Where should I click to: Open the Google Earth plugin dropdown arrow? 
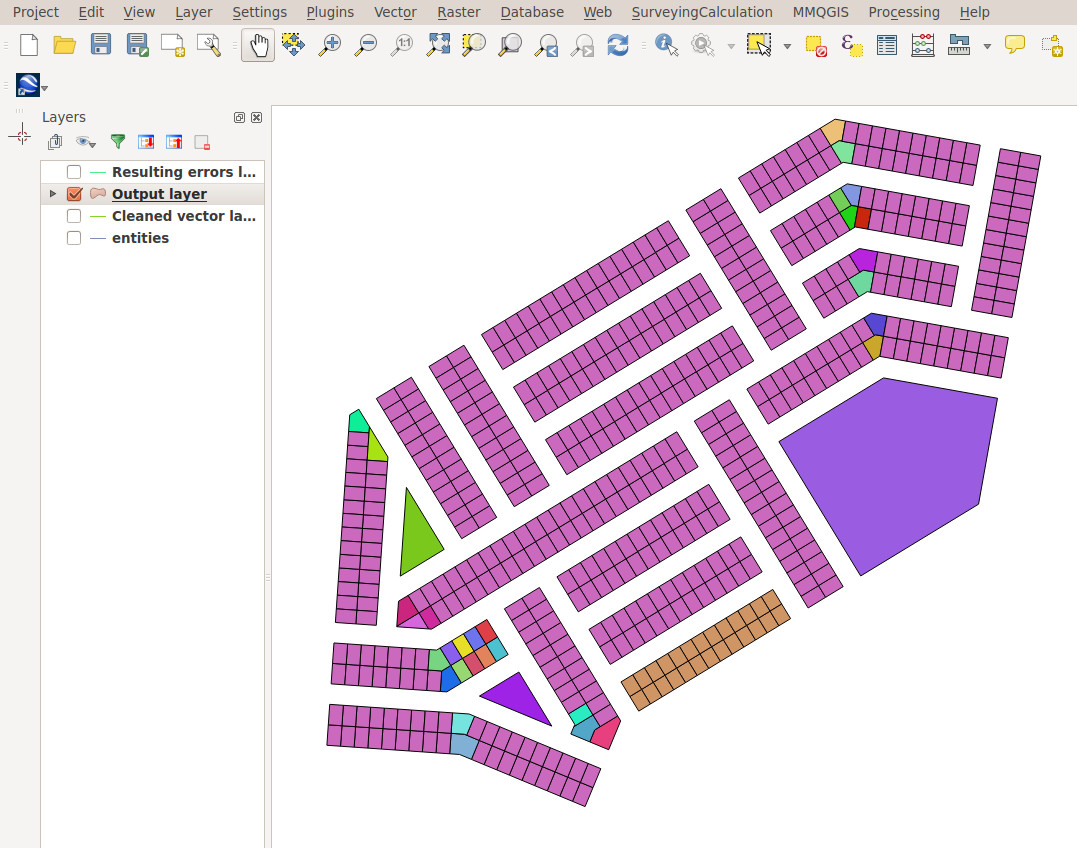pos(45,89)
